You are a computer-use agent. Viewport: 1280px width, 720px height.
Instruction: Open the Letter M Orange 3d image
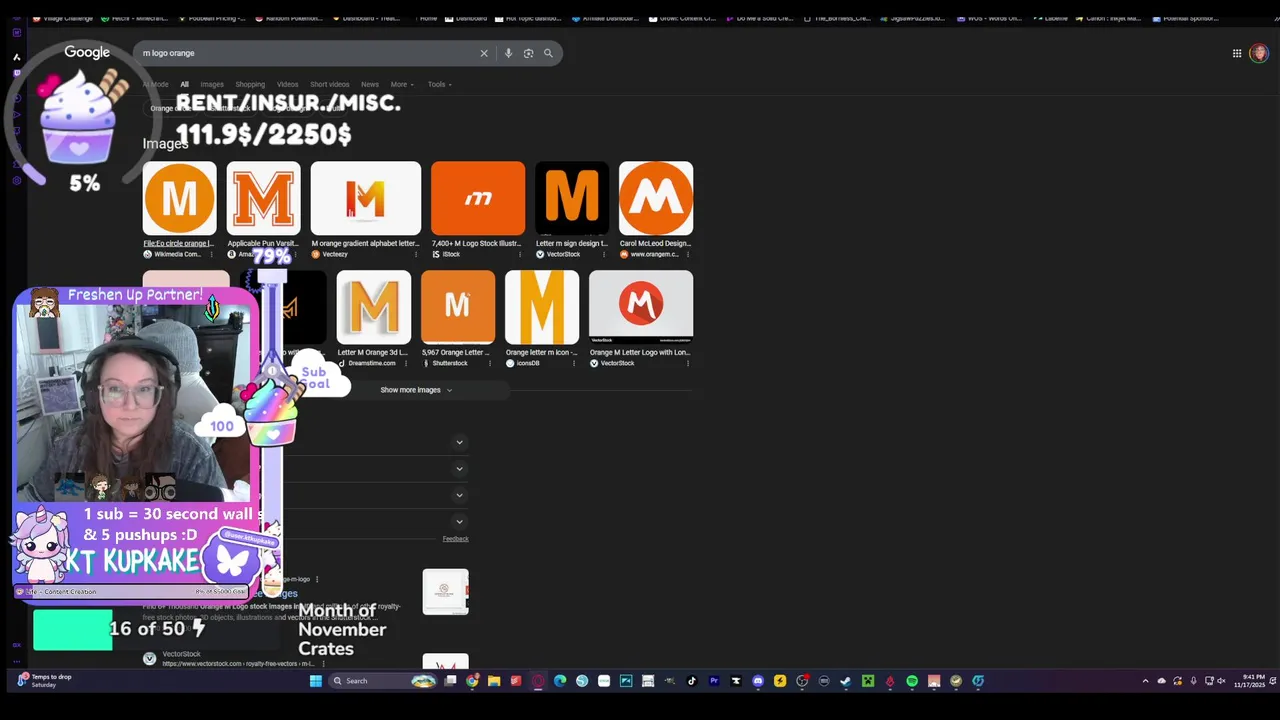point(373,307)
